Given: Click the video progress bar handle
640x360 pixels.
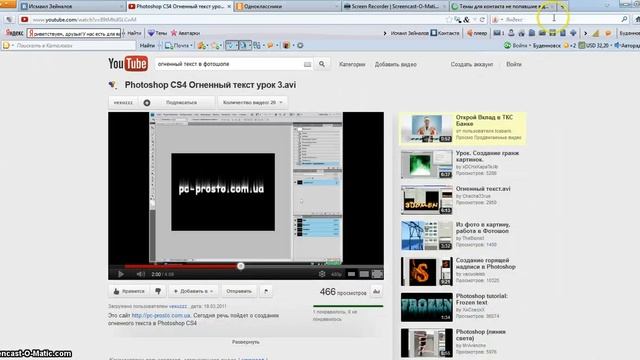Looking at the screenshot, I should [240, 266].
